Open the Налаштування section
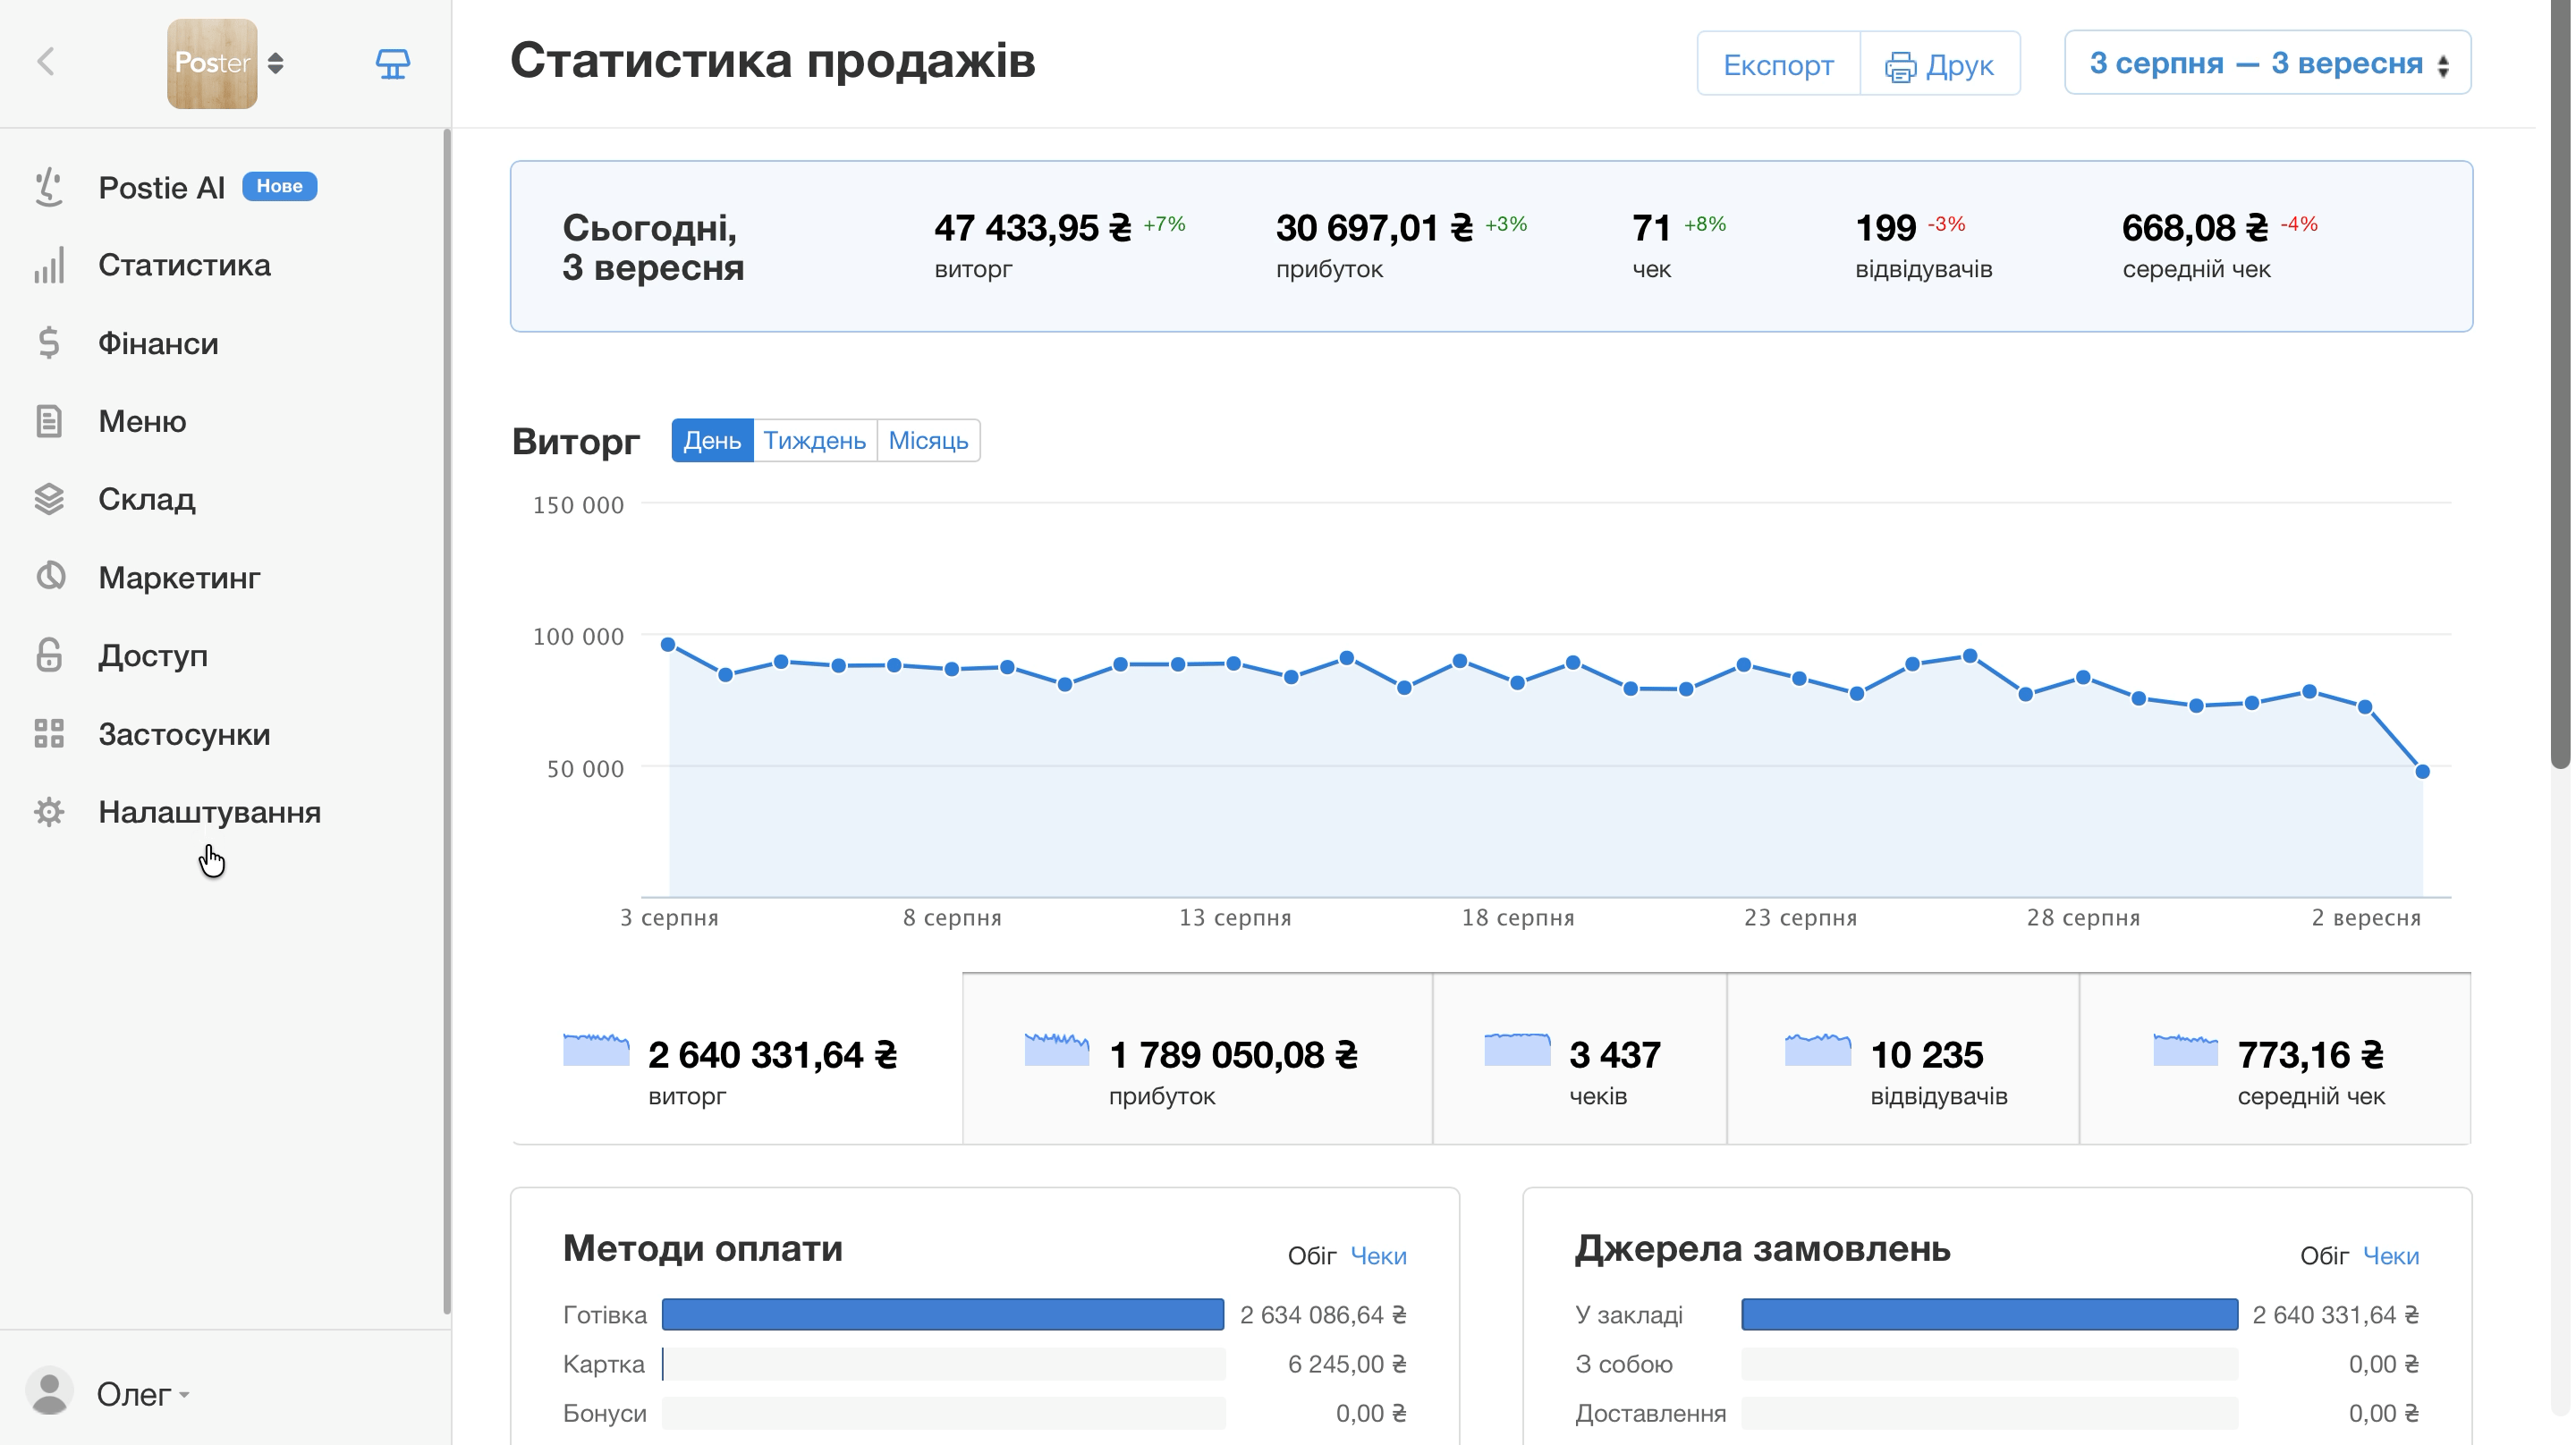Image resolution: width=2576 pixels, height=1445 pixels. (x=209, y=812)
